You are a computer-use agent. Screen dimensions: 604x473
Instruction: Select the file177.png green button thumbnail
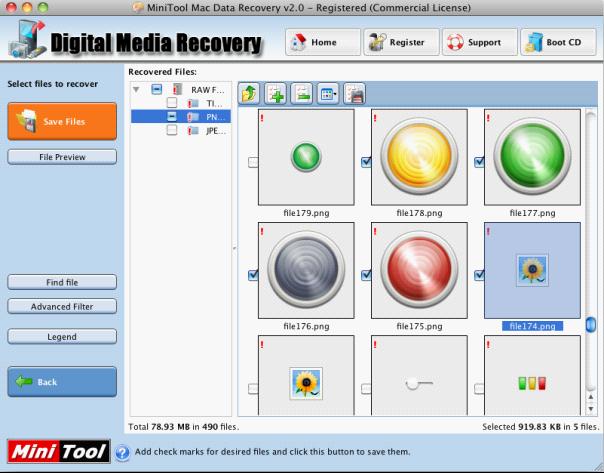pos(532,157)
